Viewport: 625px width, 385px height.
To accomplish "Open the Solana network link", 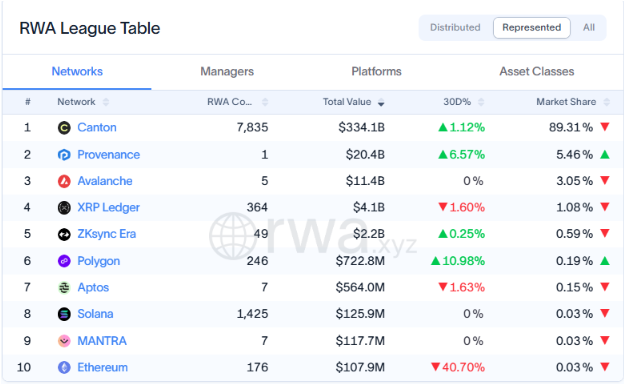I will 95,314.
